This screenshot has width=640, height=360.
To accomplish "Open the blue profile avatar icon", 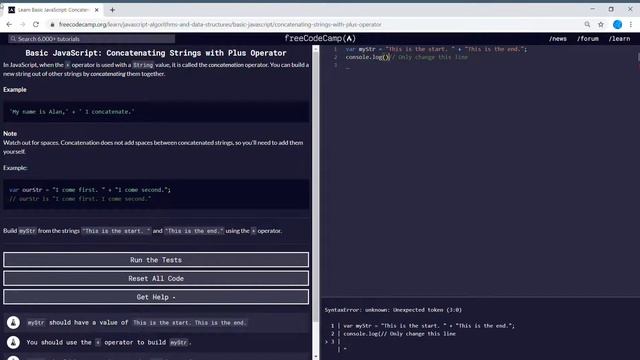I will [618, 24].
